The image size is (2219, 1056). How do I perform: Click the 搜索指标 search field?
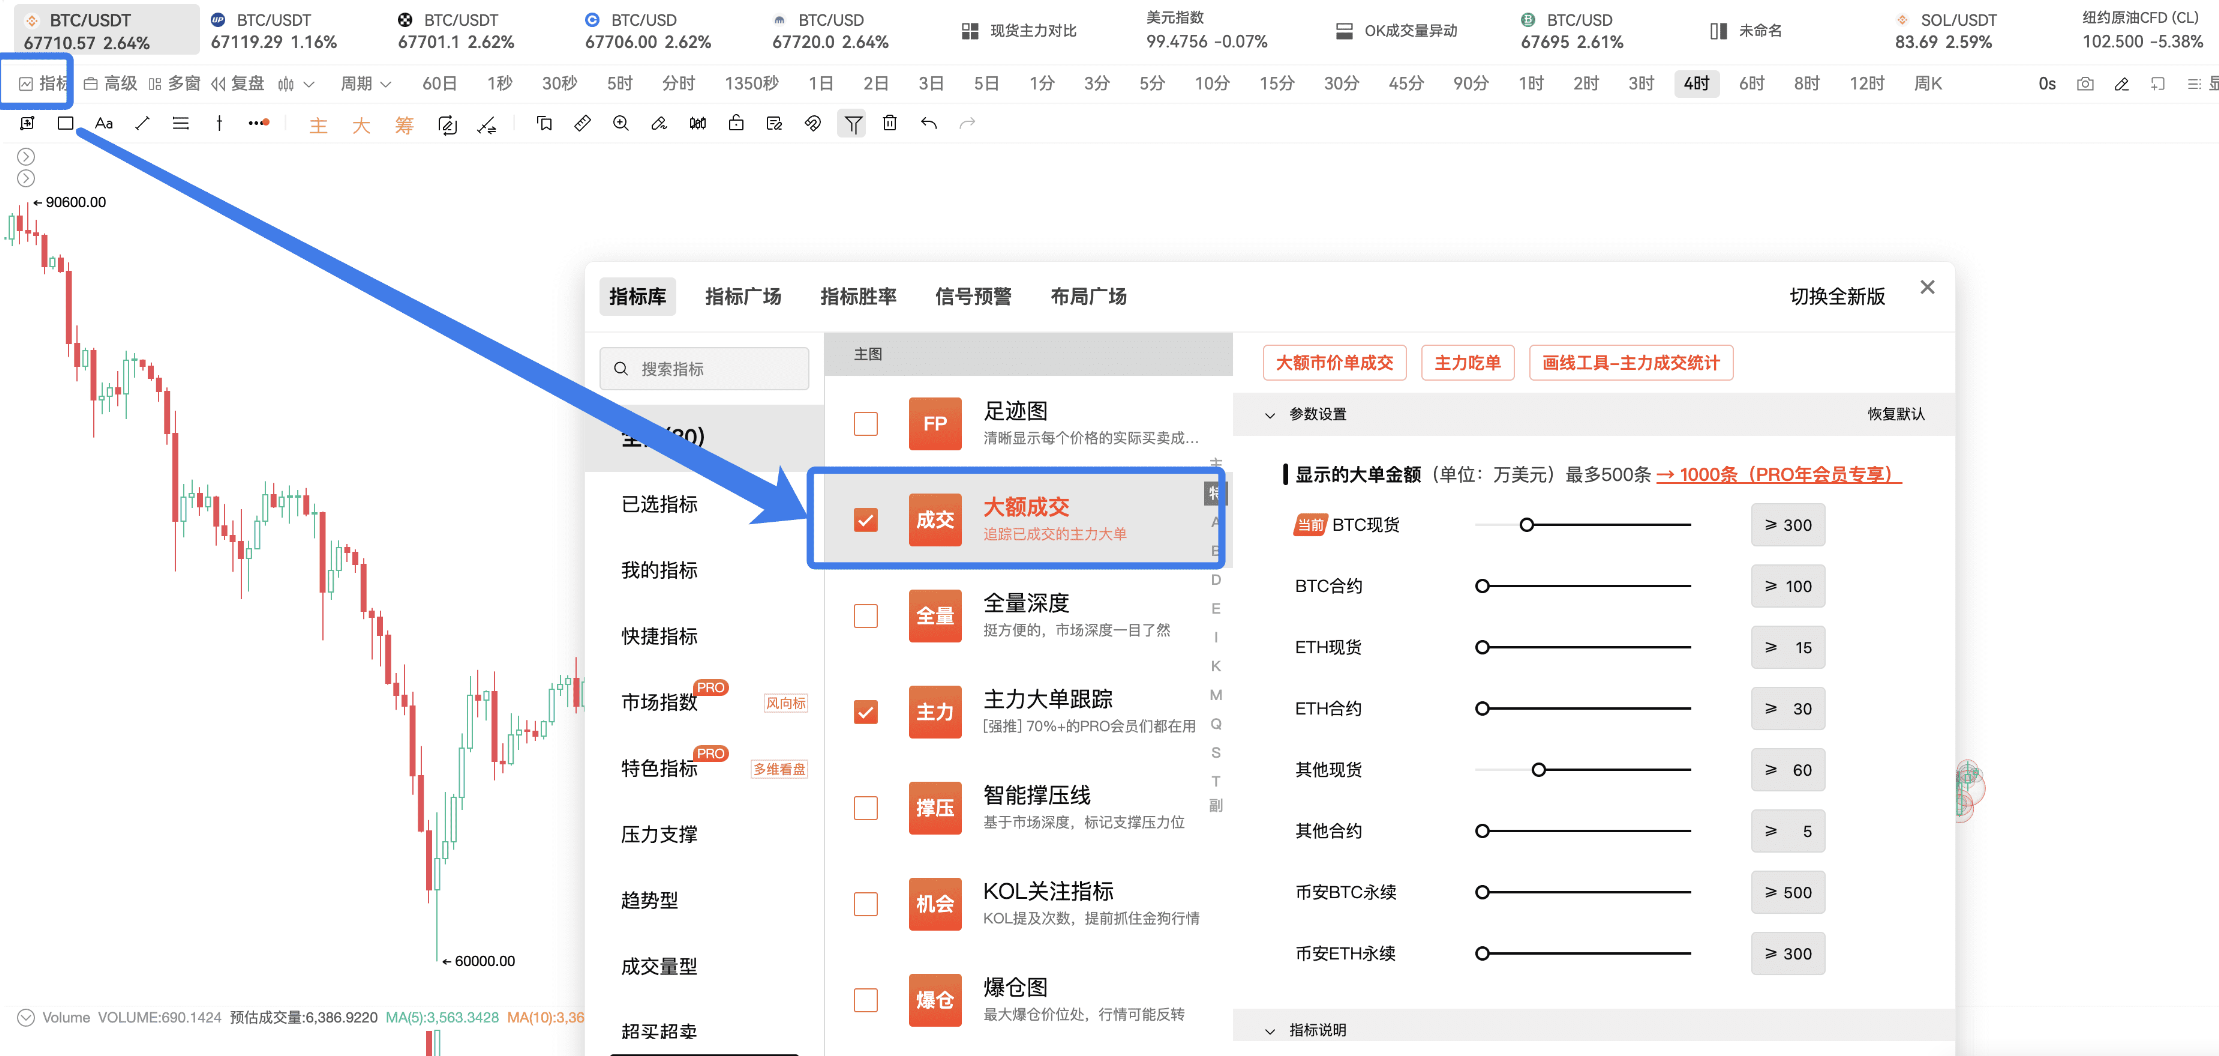(705, 369)
